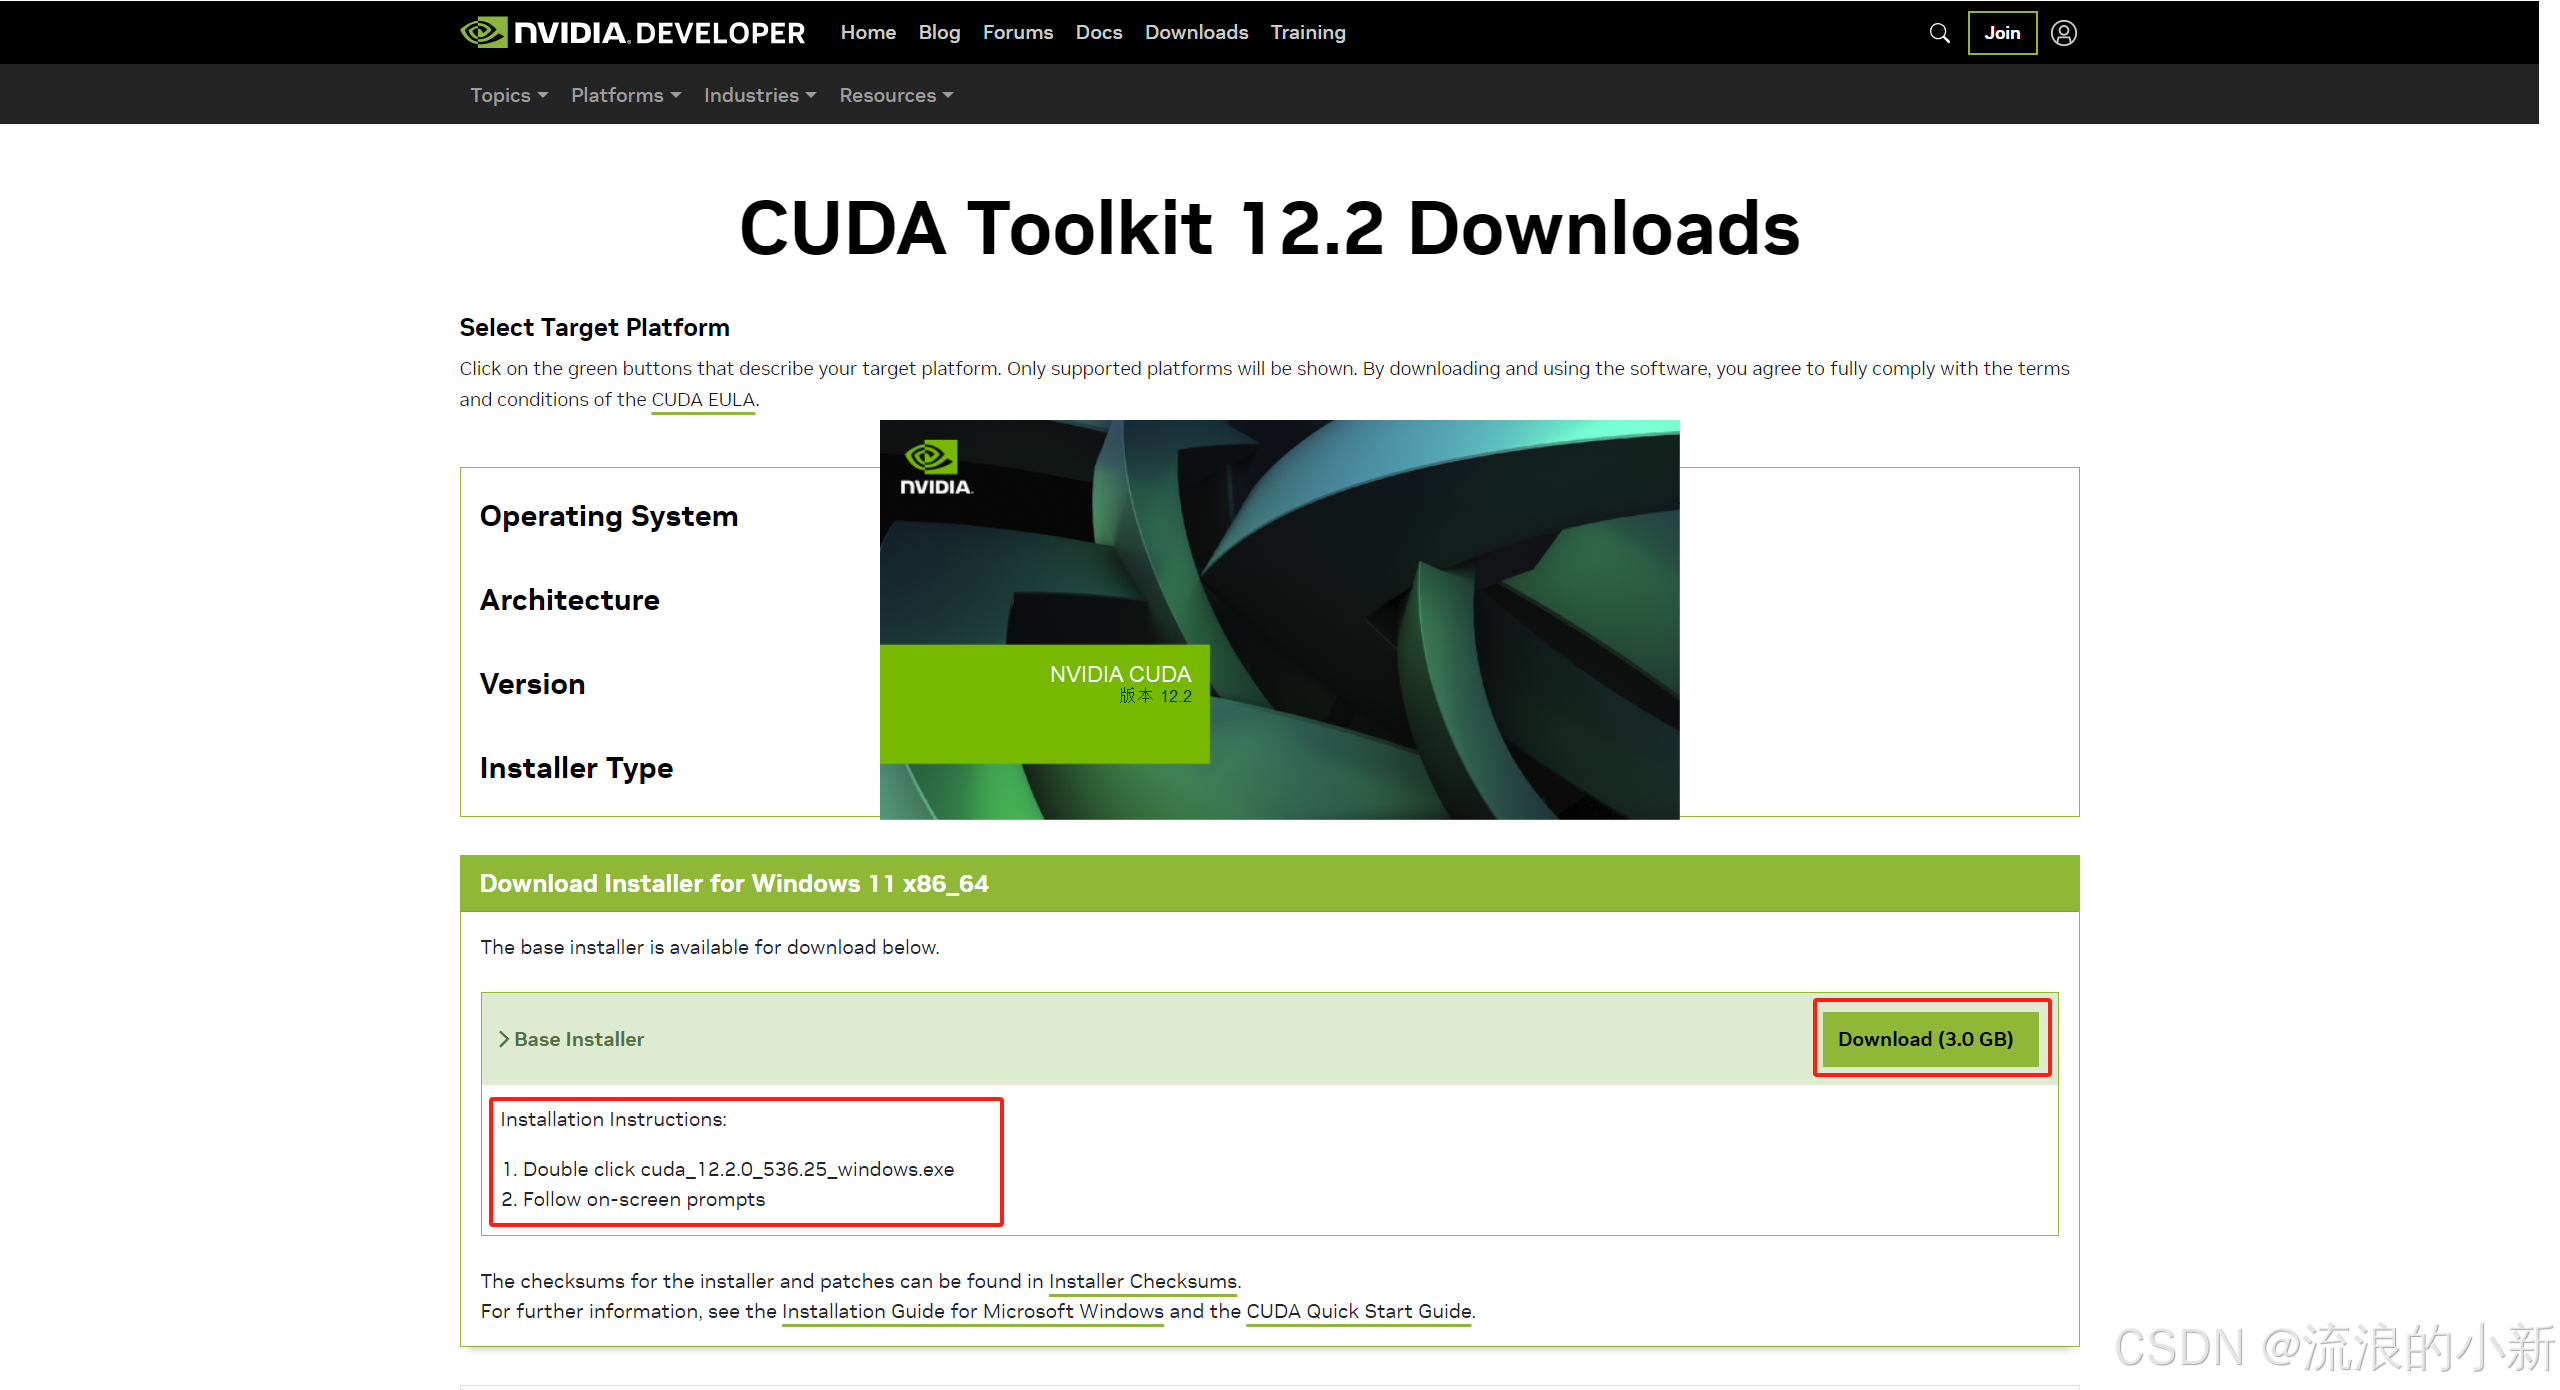Click the search magnifier icon

click(1939, 33)
